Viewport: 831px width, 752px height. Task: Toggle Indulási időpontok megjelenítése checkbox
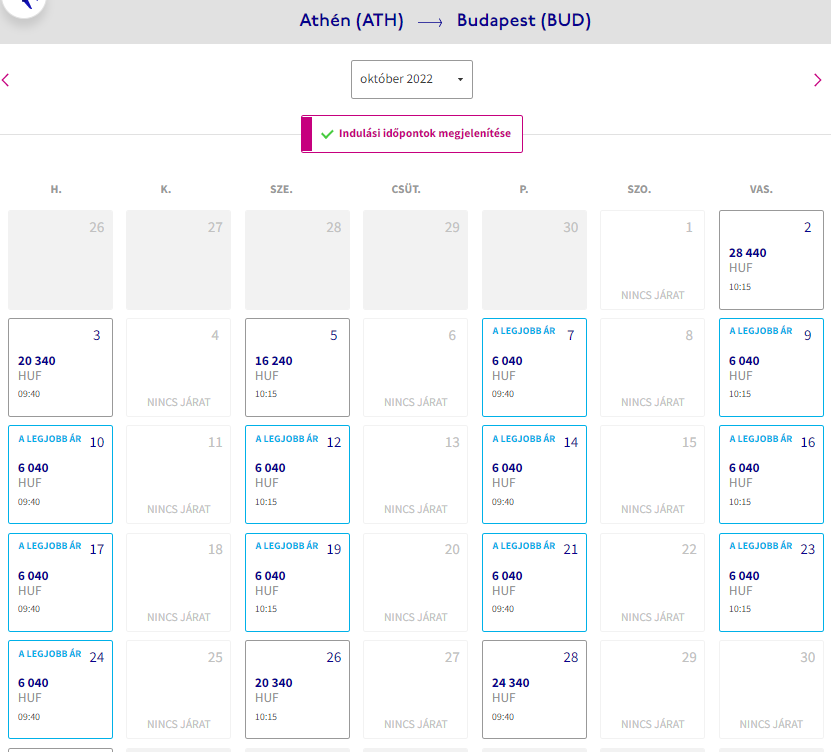tap(412, 134)
